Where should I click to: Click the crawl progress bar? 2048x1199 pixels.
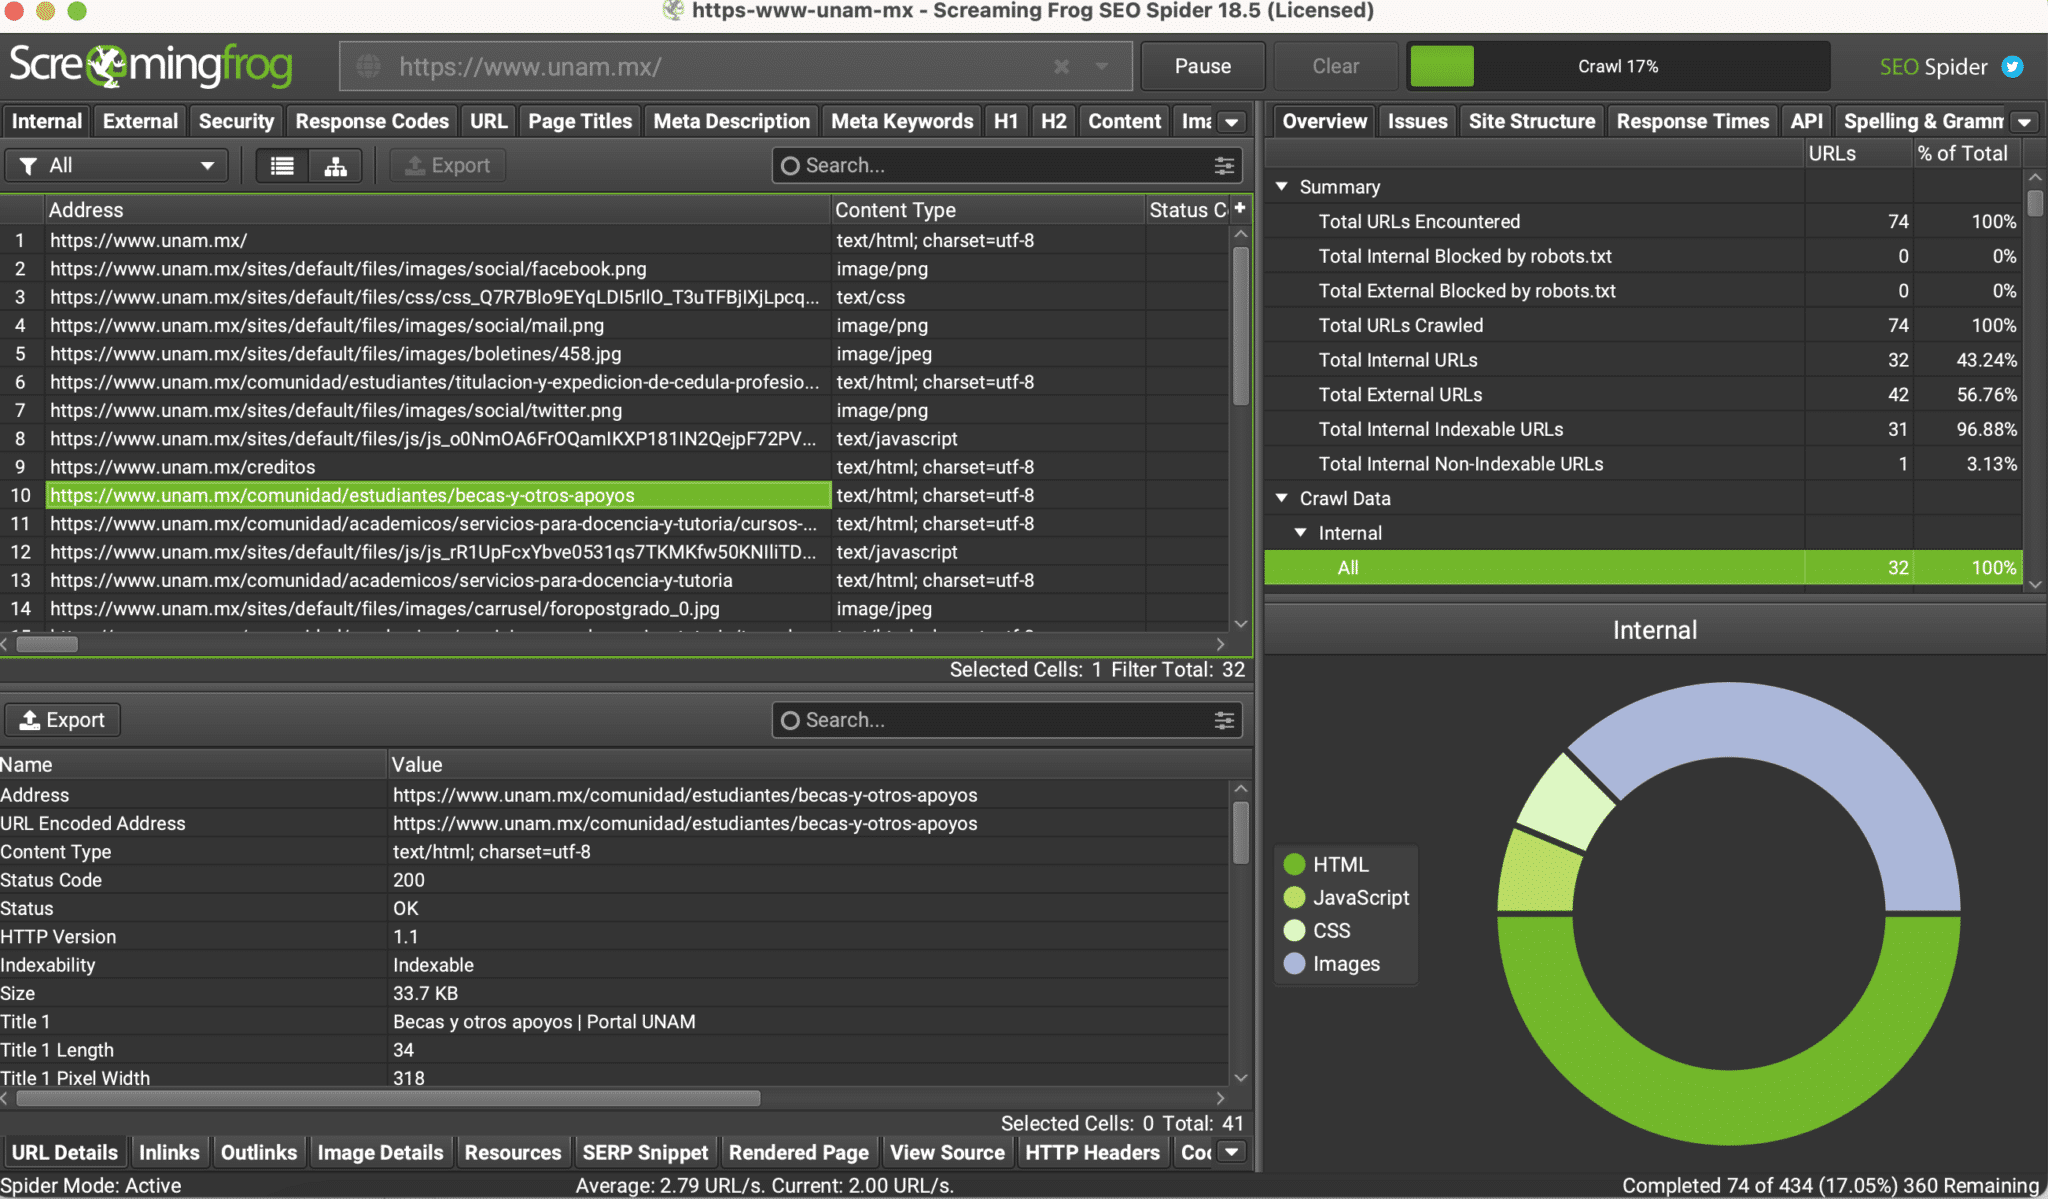[x=1617, y=67]
